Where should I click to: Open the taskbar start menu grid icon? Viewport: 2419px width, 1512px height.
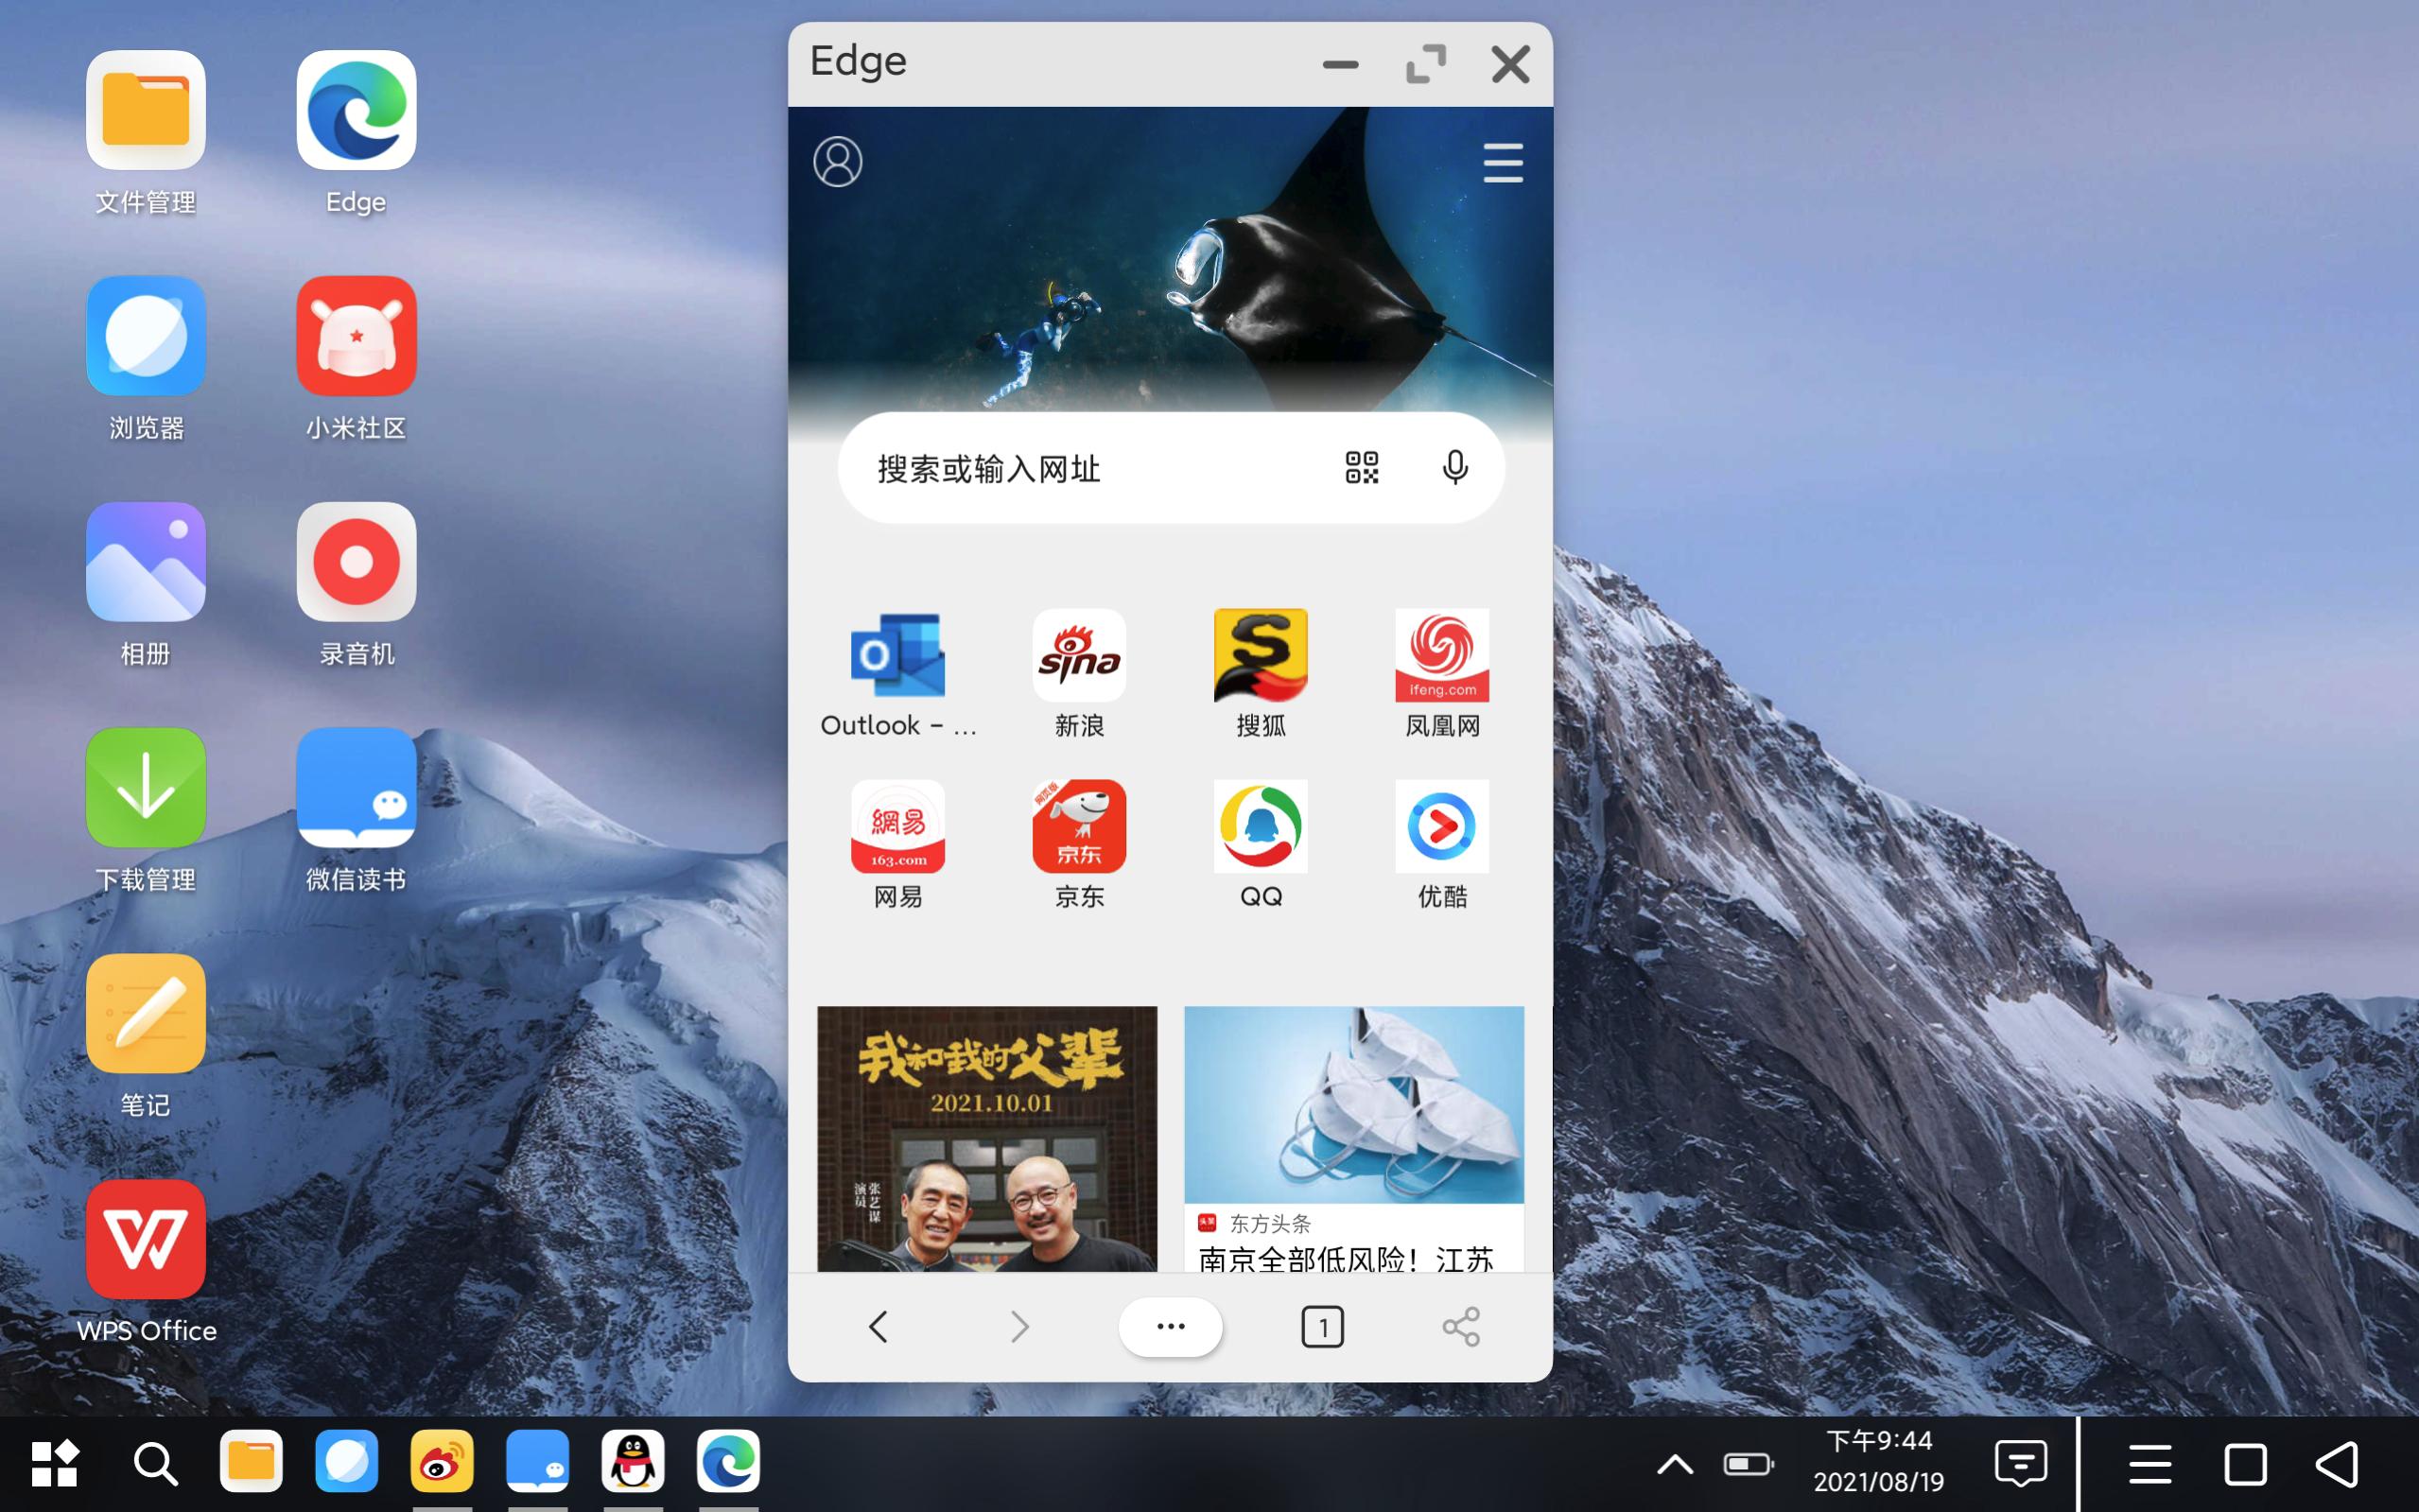click(x=55, y=1463)
